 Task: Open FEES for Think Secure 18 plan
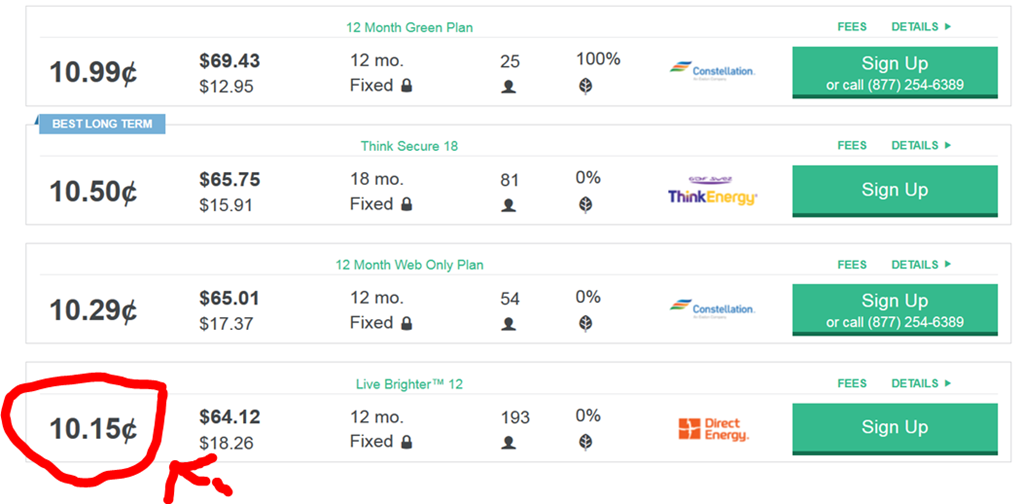[x=852, y=146]
